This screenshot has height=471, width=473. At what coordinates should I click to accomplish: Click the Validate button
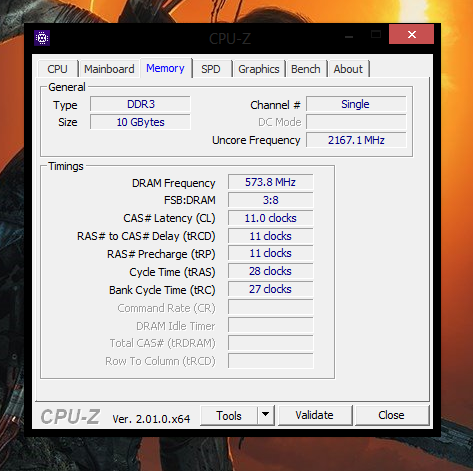pos(314,415)
